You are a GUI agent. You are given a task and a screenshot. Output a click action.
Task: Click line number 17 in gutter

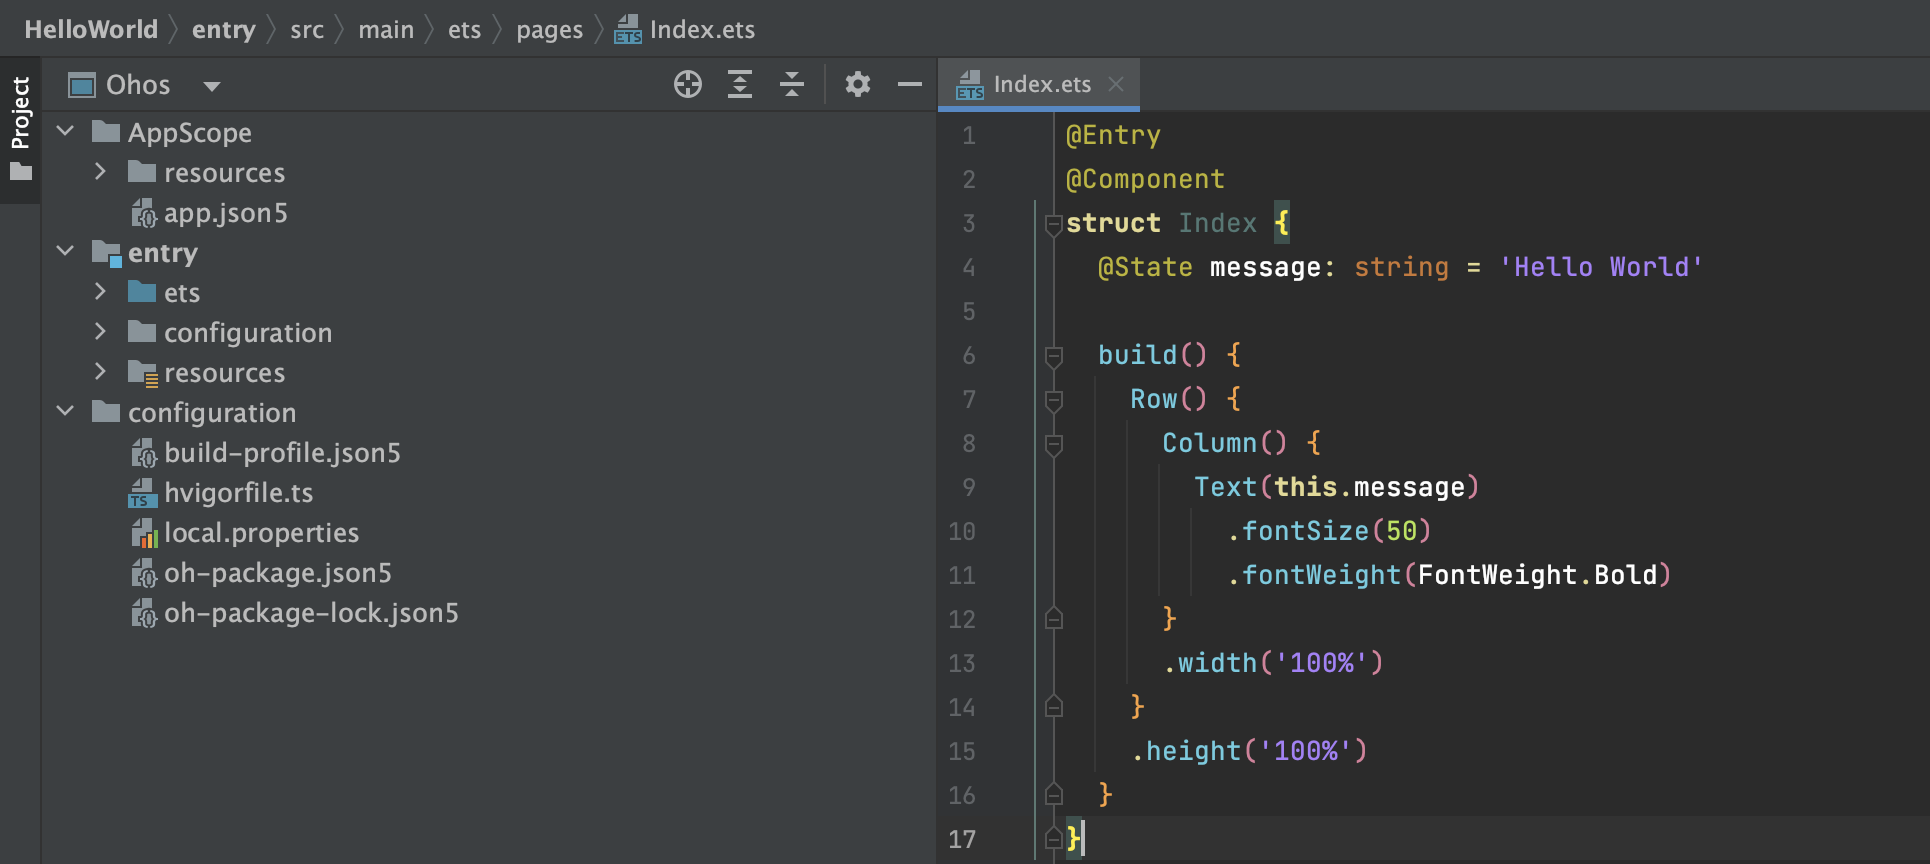(962, 839)
